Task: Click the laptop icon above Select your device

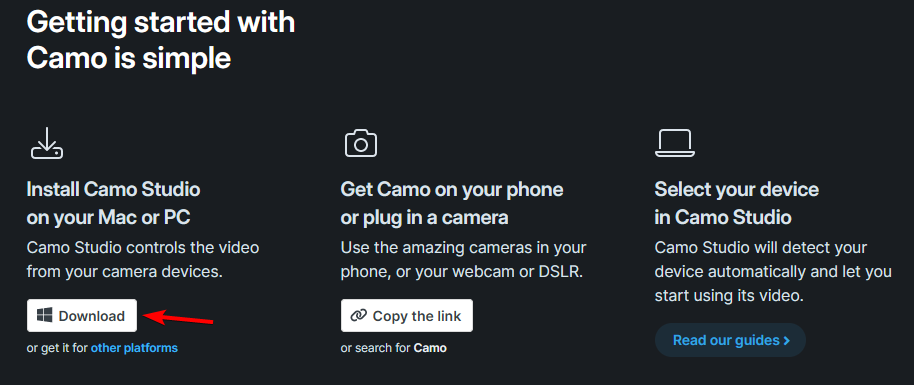Action: point(675,144)
